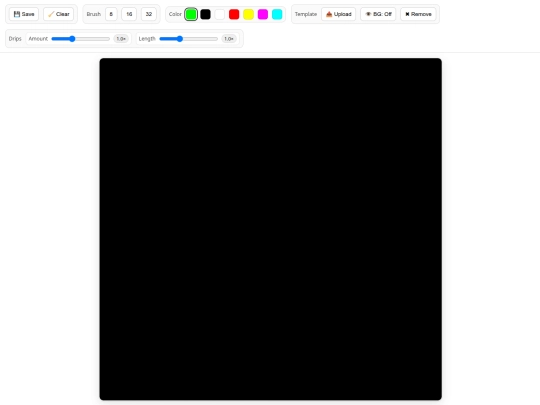Select brush size 32

[x=148, y=14]
